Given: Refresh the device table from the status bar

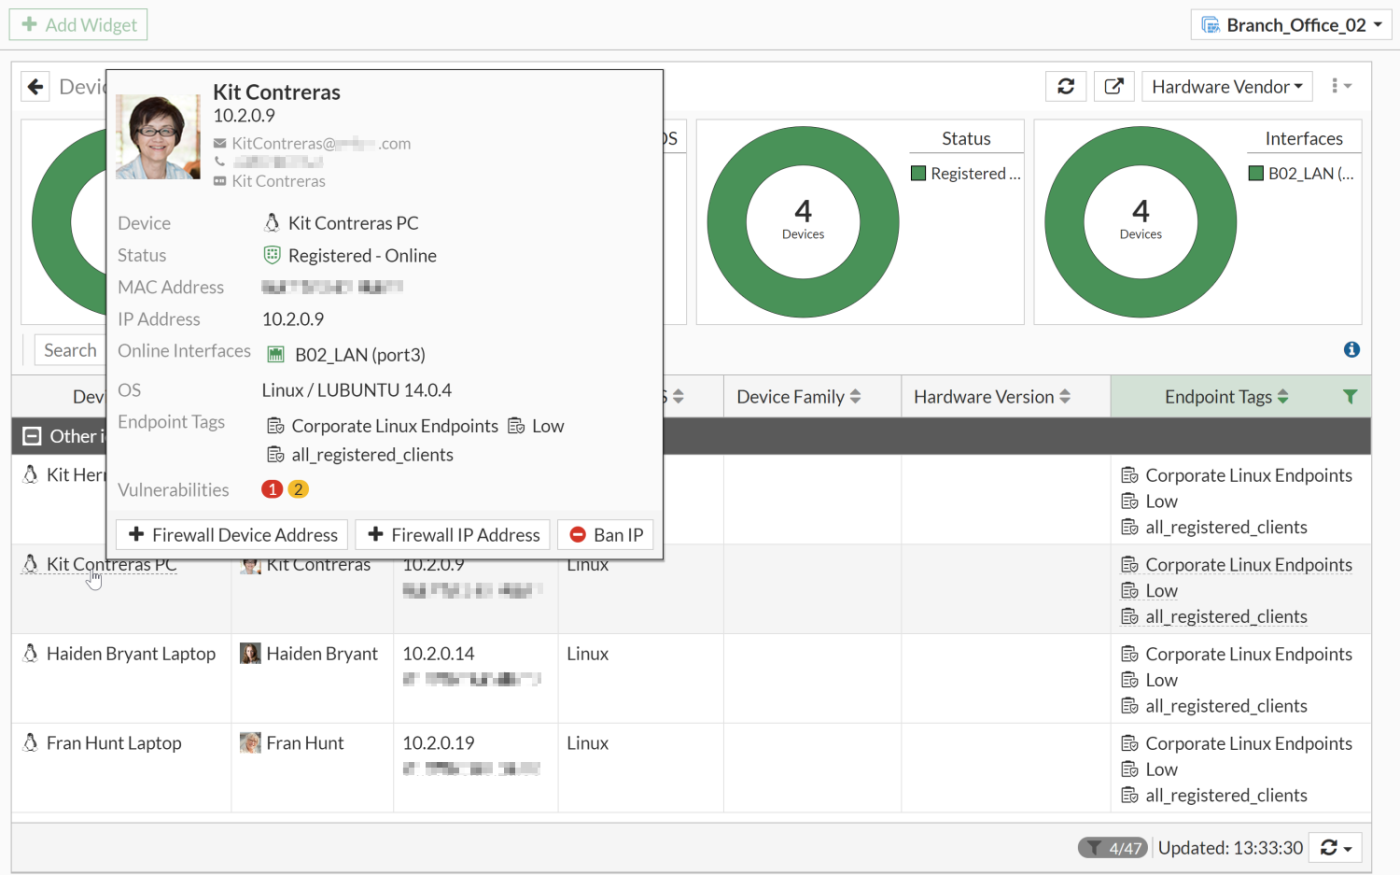Looking at the screenshot, I should (1329, 847).
